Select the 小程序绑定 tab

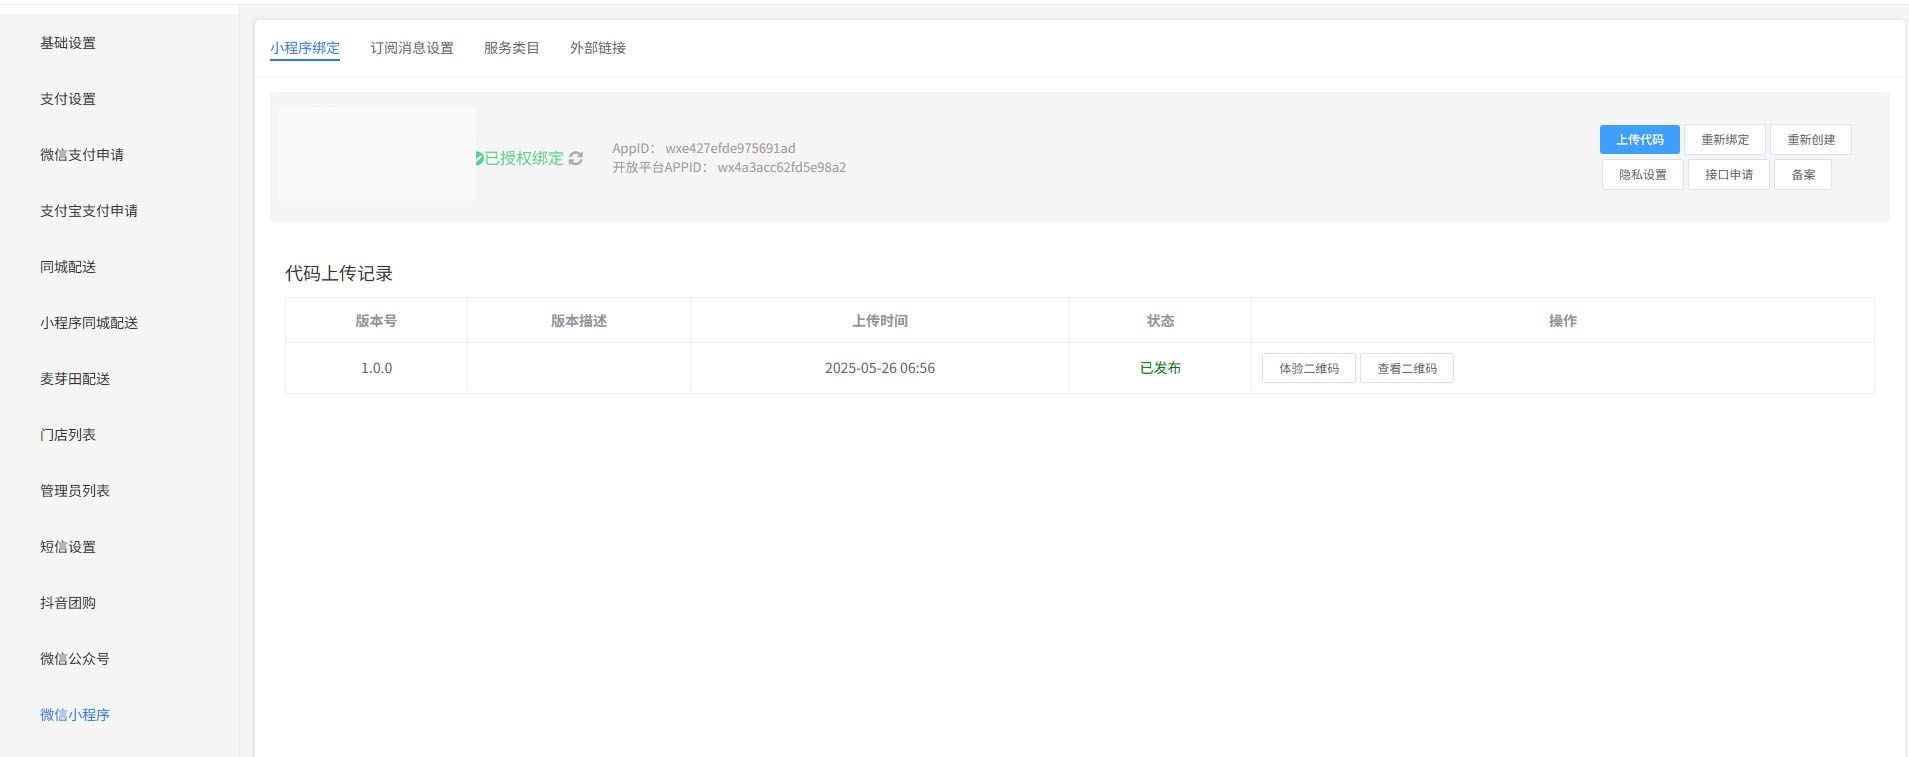(x=305, y=48)
